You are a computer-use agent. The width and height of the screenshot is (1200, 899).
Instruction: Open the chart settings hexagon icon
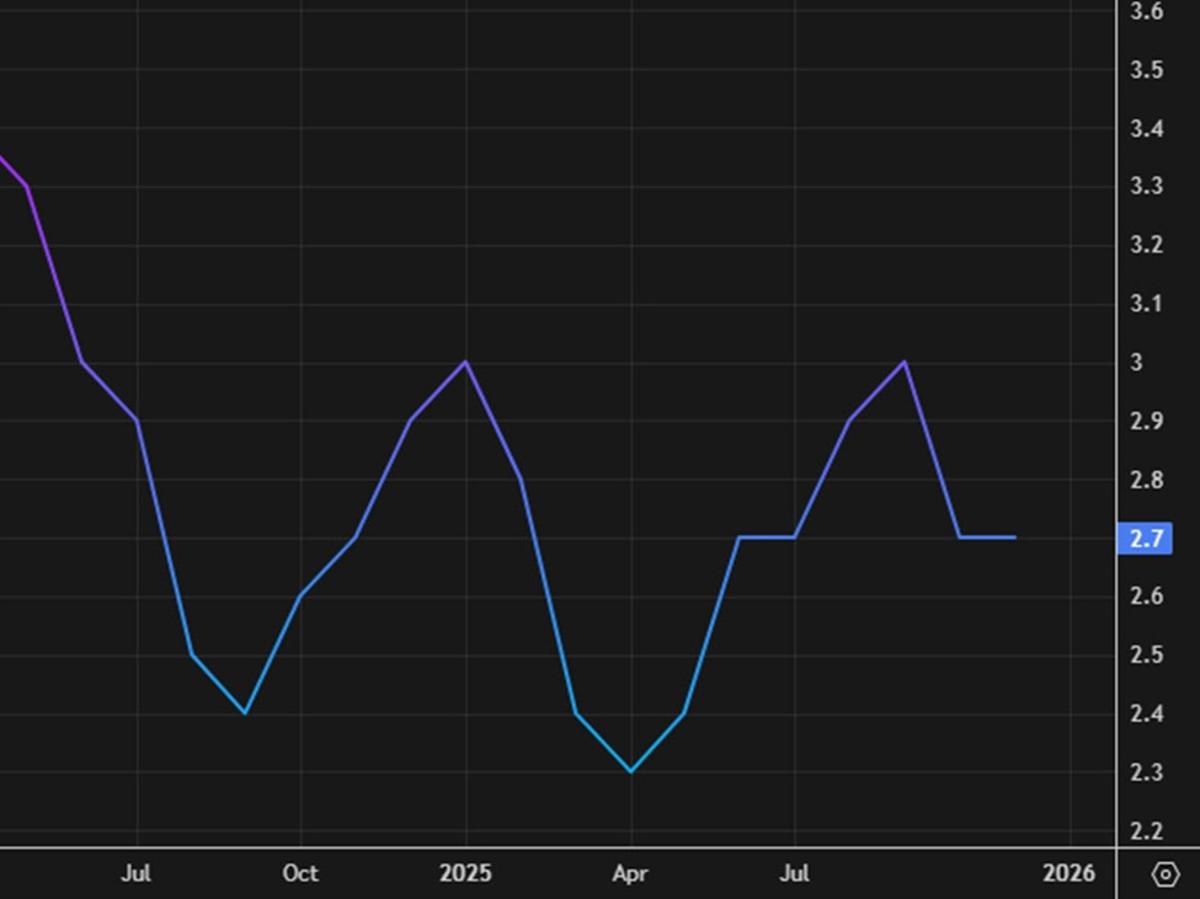[x=1163, y=872]
